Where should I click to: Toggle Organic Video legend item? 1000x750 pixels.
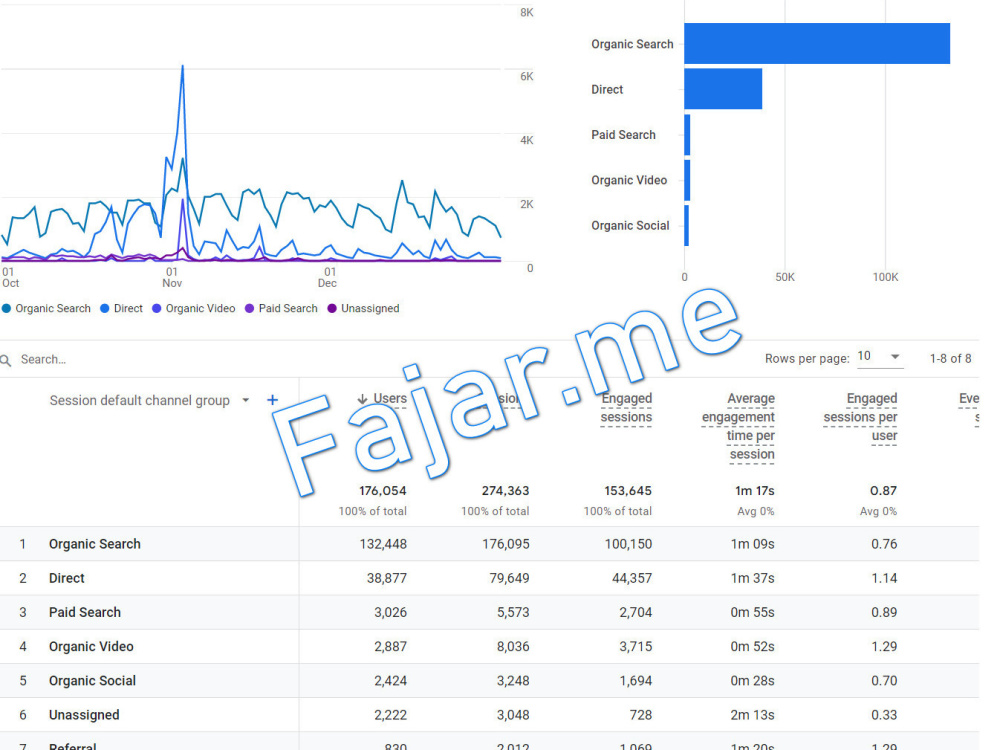pos(194,309)
